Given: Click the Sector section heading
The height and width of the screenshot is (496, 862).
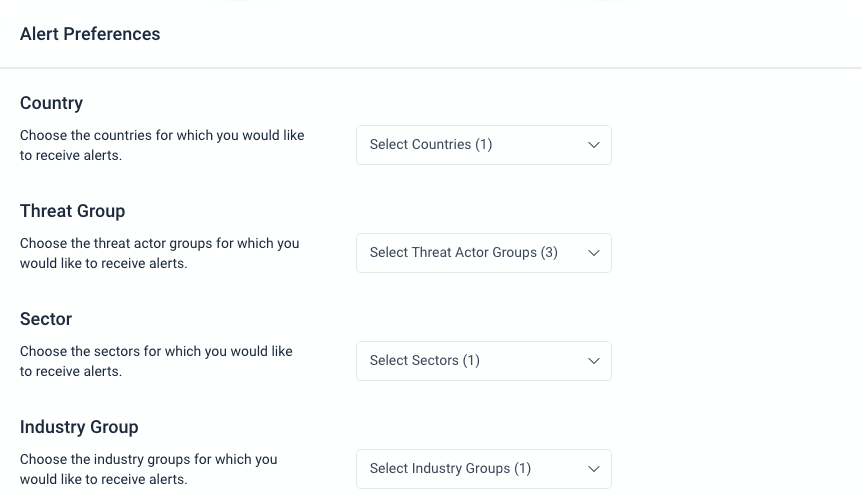Looking at the screenshot, I should coord(46,319).
